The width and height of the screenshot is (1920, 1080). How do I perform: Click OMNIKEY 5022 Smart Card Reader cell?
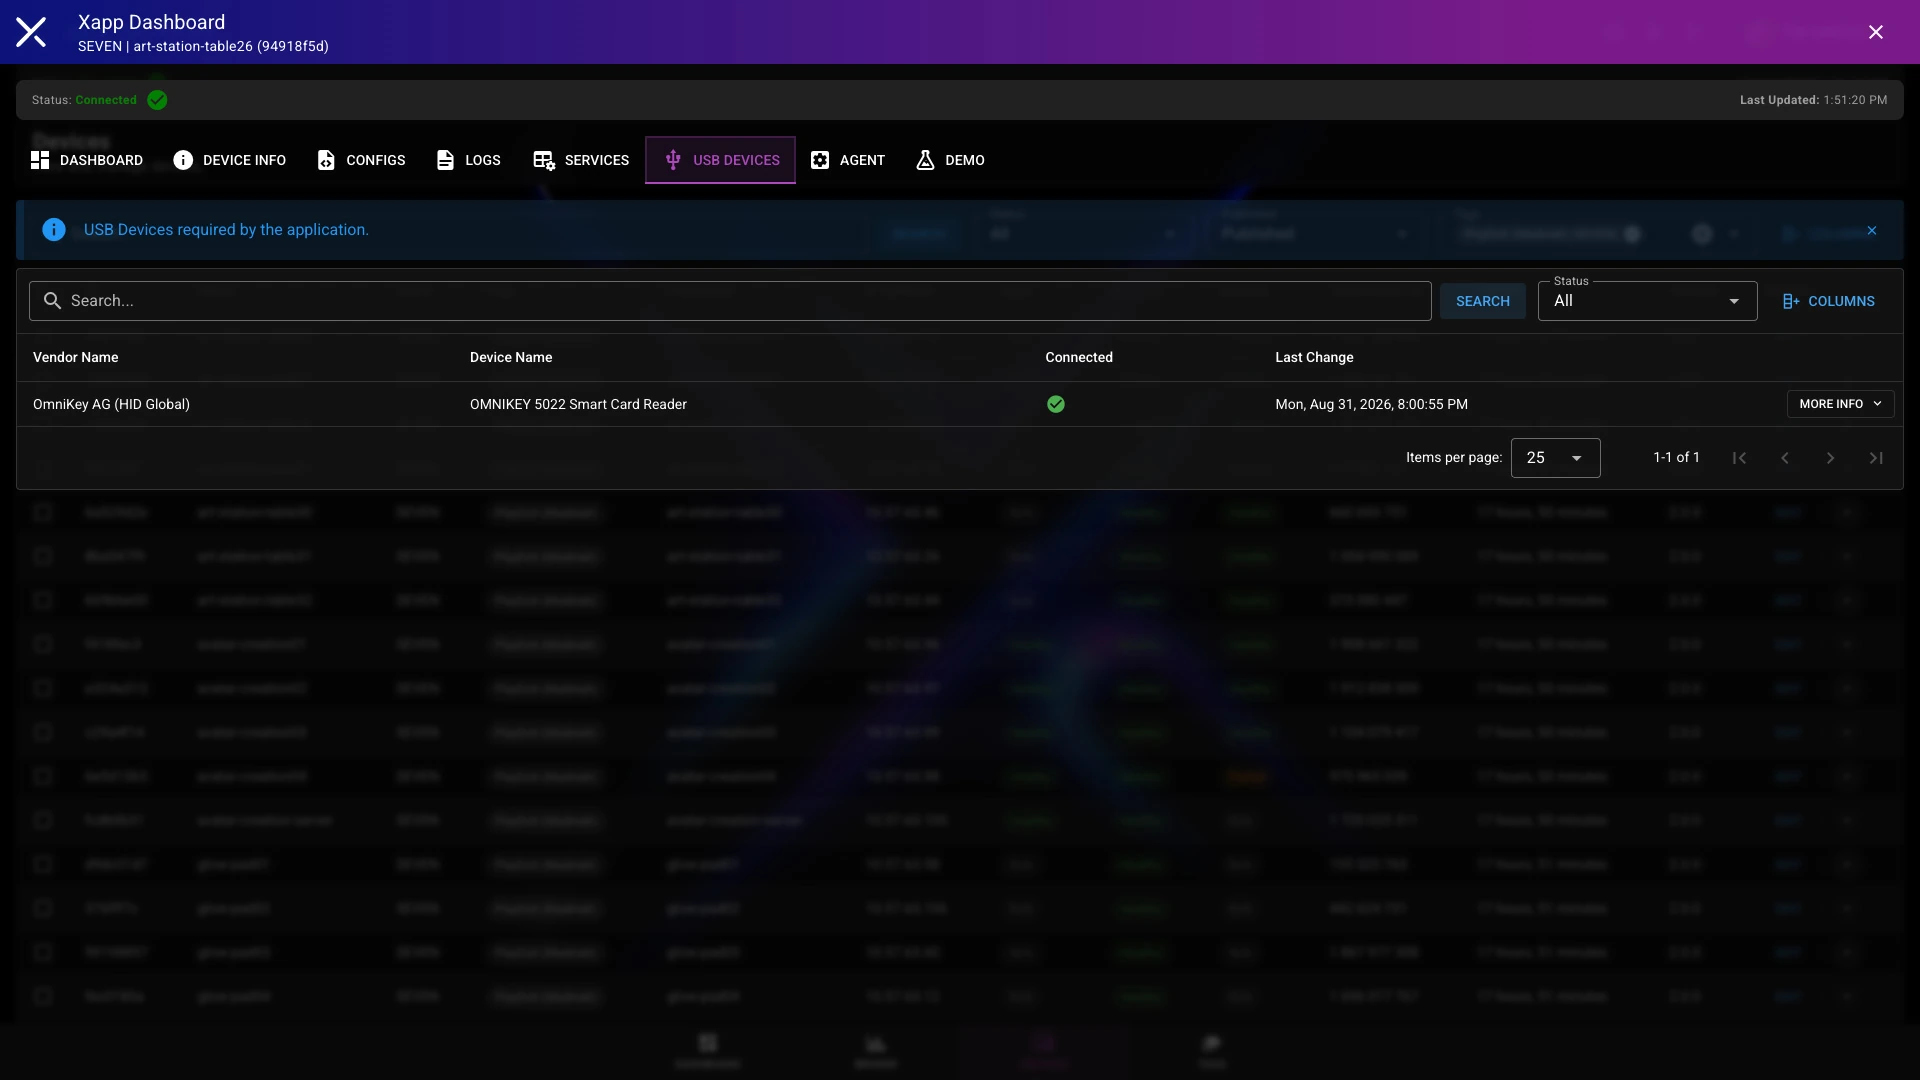pyautogui.click(x=578, y=404)
